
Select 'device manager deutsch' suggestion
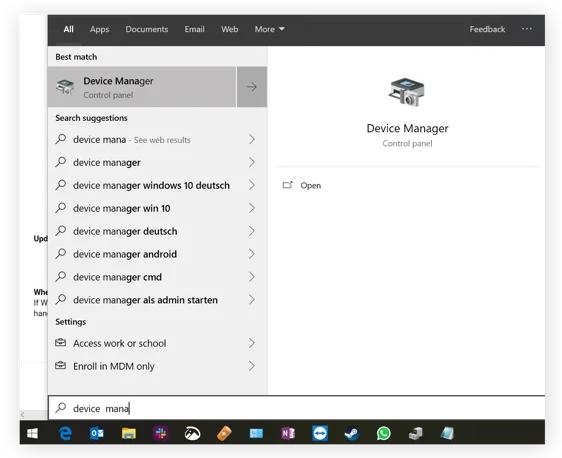tap(157, 231)
